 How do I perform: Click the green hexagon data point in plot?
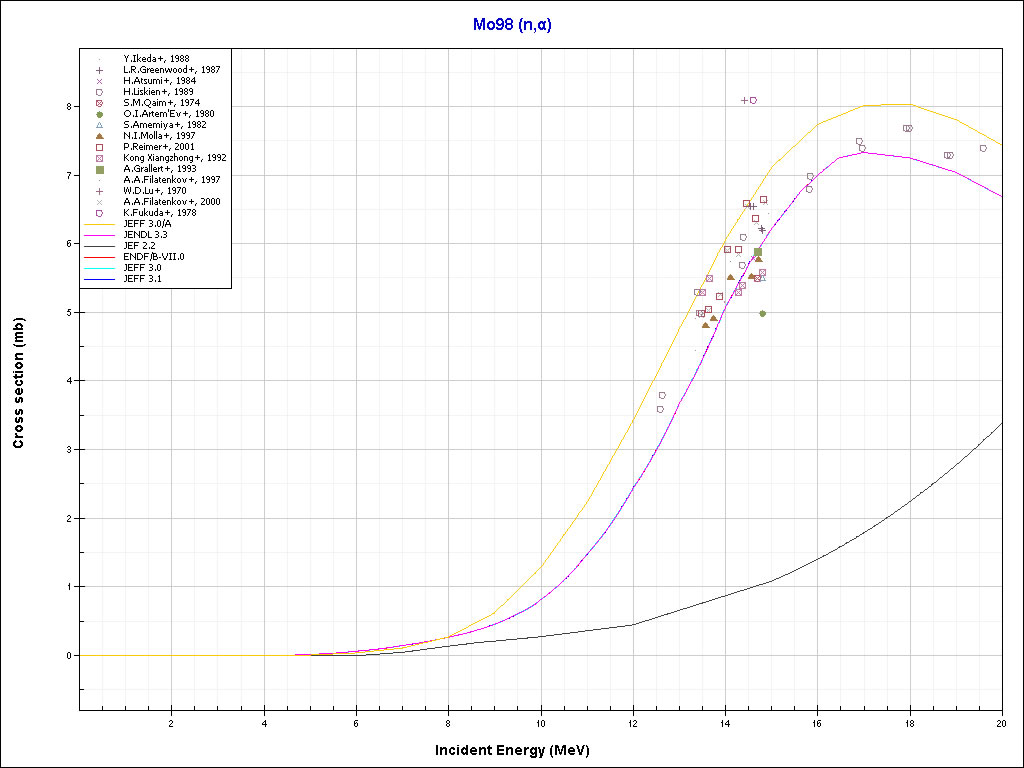pyautogui.click(x=762, y=313)
